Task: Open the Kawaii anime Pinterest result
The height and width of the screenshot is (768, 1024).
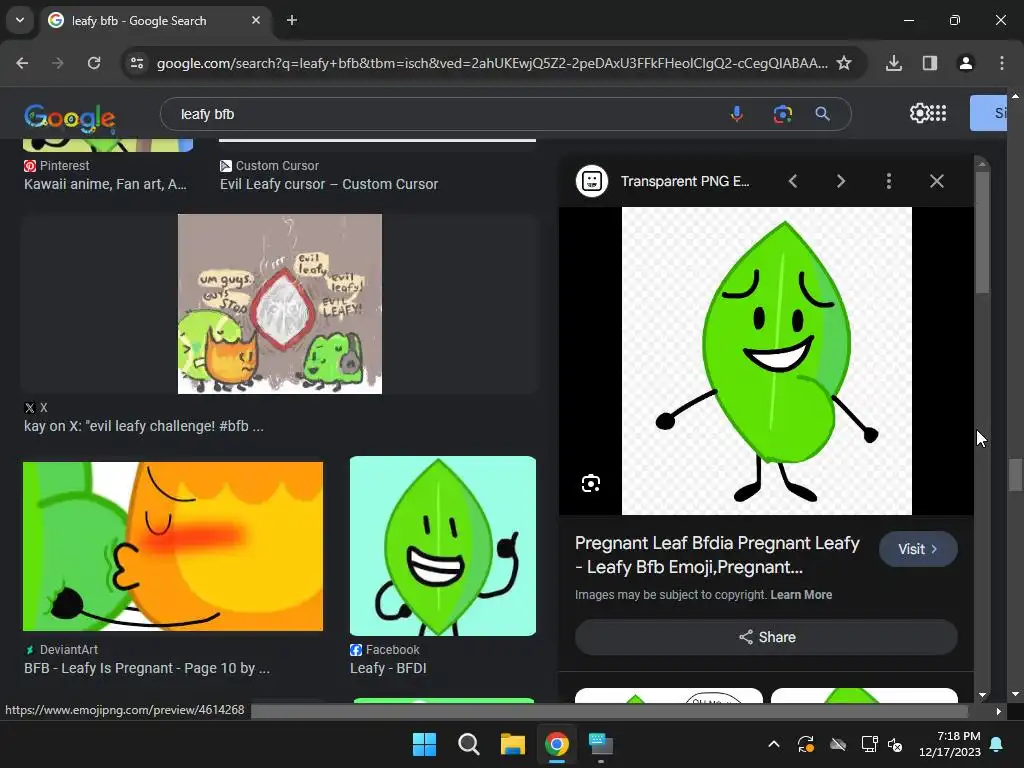Action: 105,184
